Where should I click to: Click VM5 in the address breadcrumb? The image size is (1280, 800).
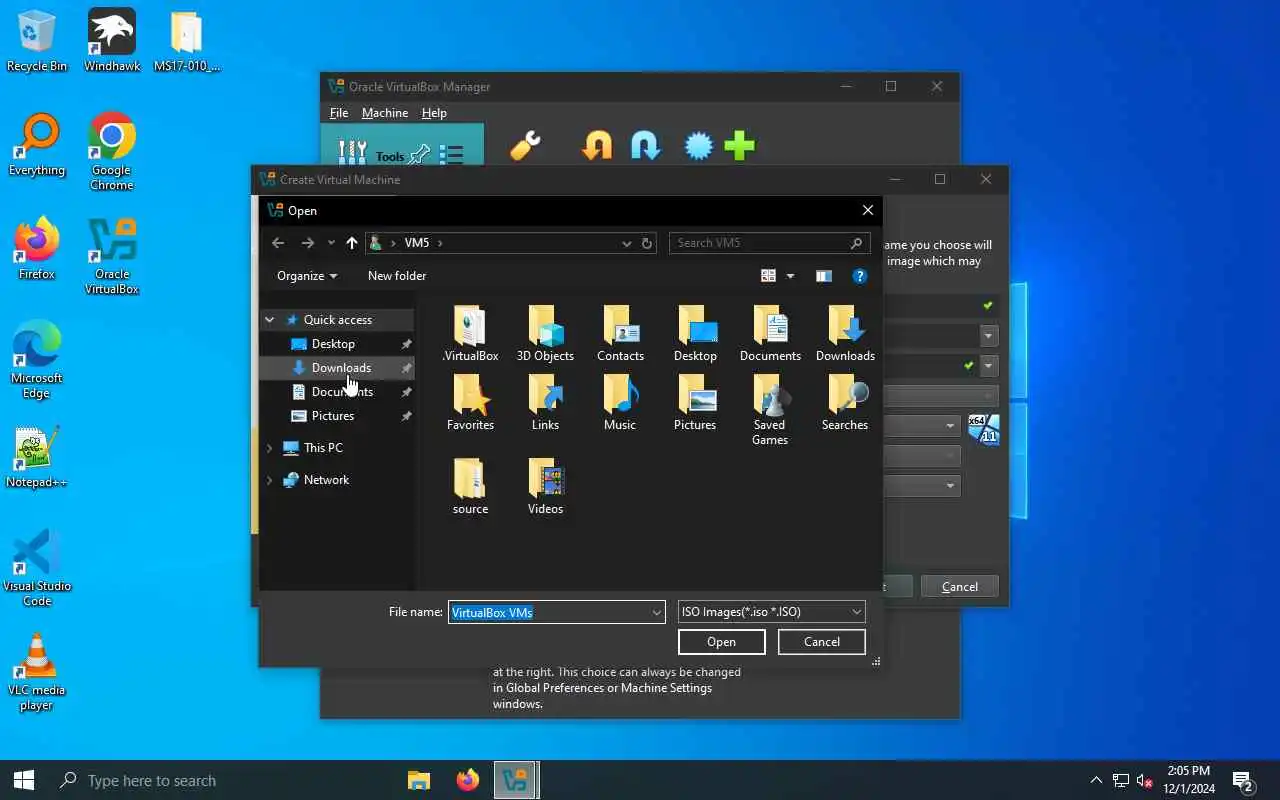pos(417,243)
